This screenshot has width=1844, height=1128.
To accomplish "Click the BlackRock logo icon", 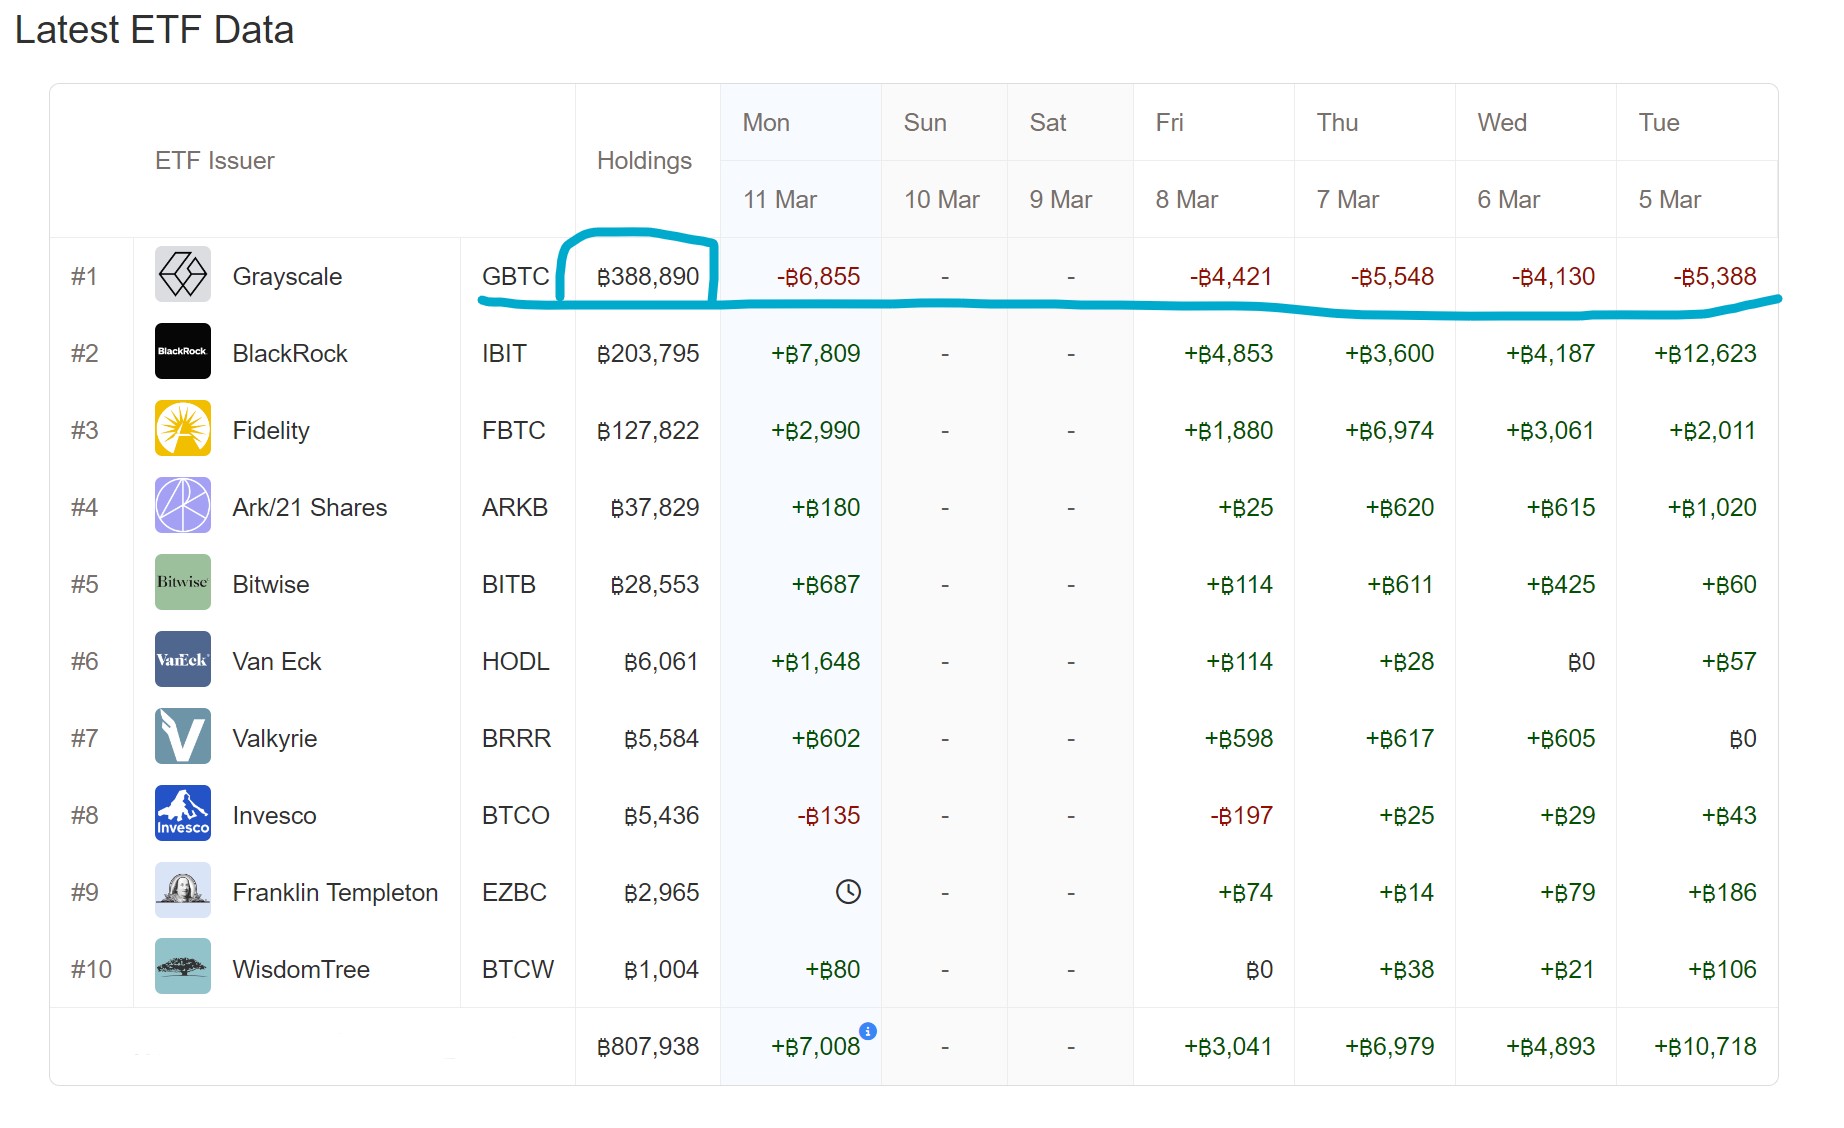I will [x=182, y=352].
